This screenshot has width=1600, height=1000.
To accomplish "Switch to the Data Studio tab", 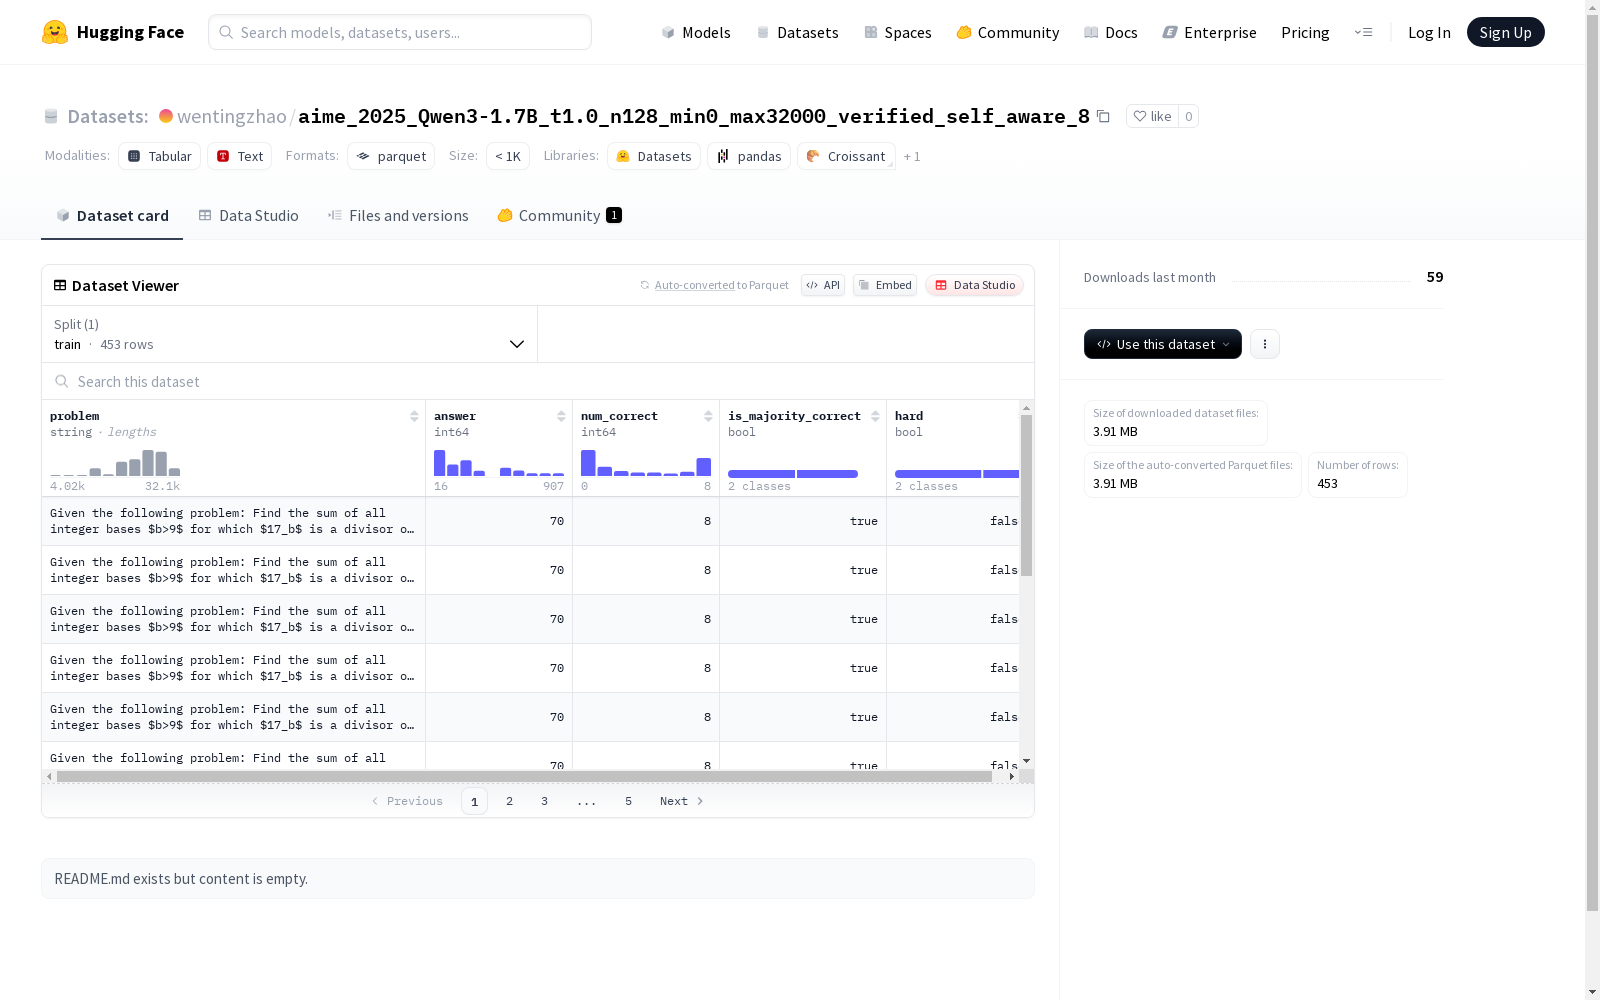I will coord(249,216).
